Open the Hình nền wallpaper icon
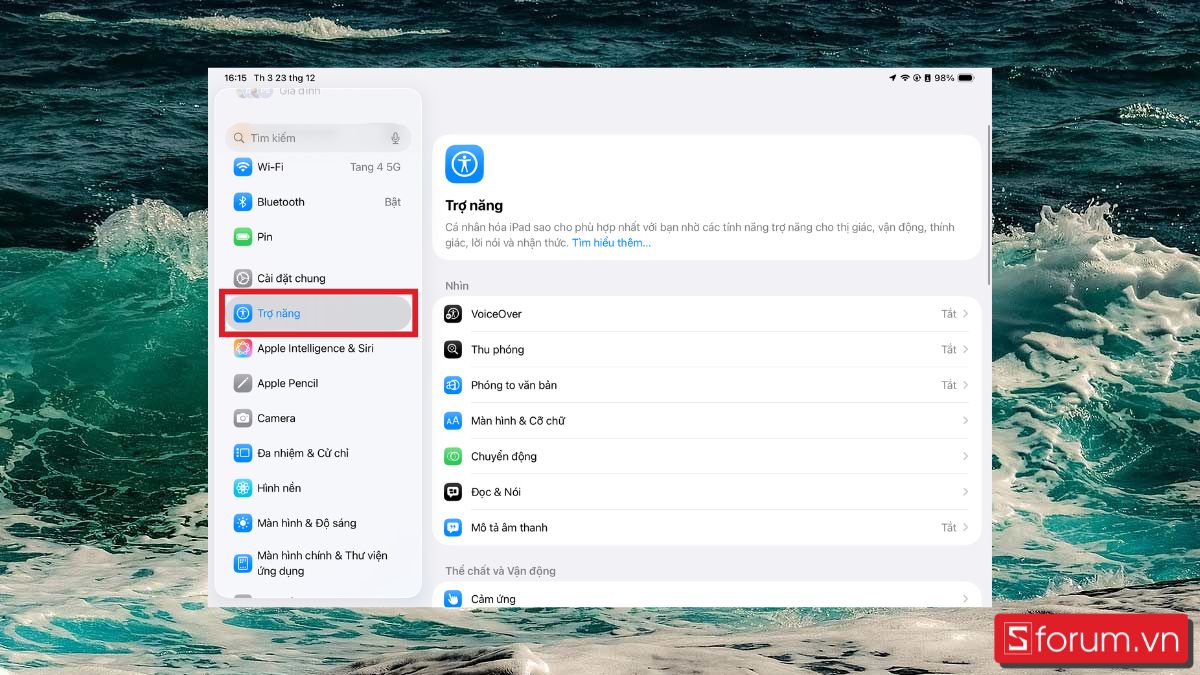Image resolution: width=1200 pixels, height=675 pixels. coord(243,488)
